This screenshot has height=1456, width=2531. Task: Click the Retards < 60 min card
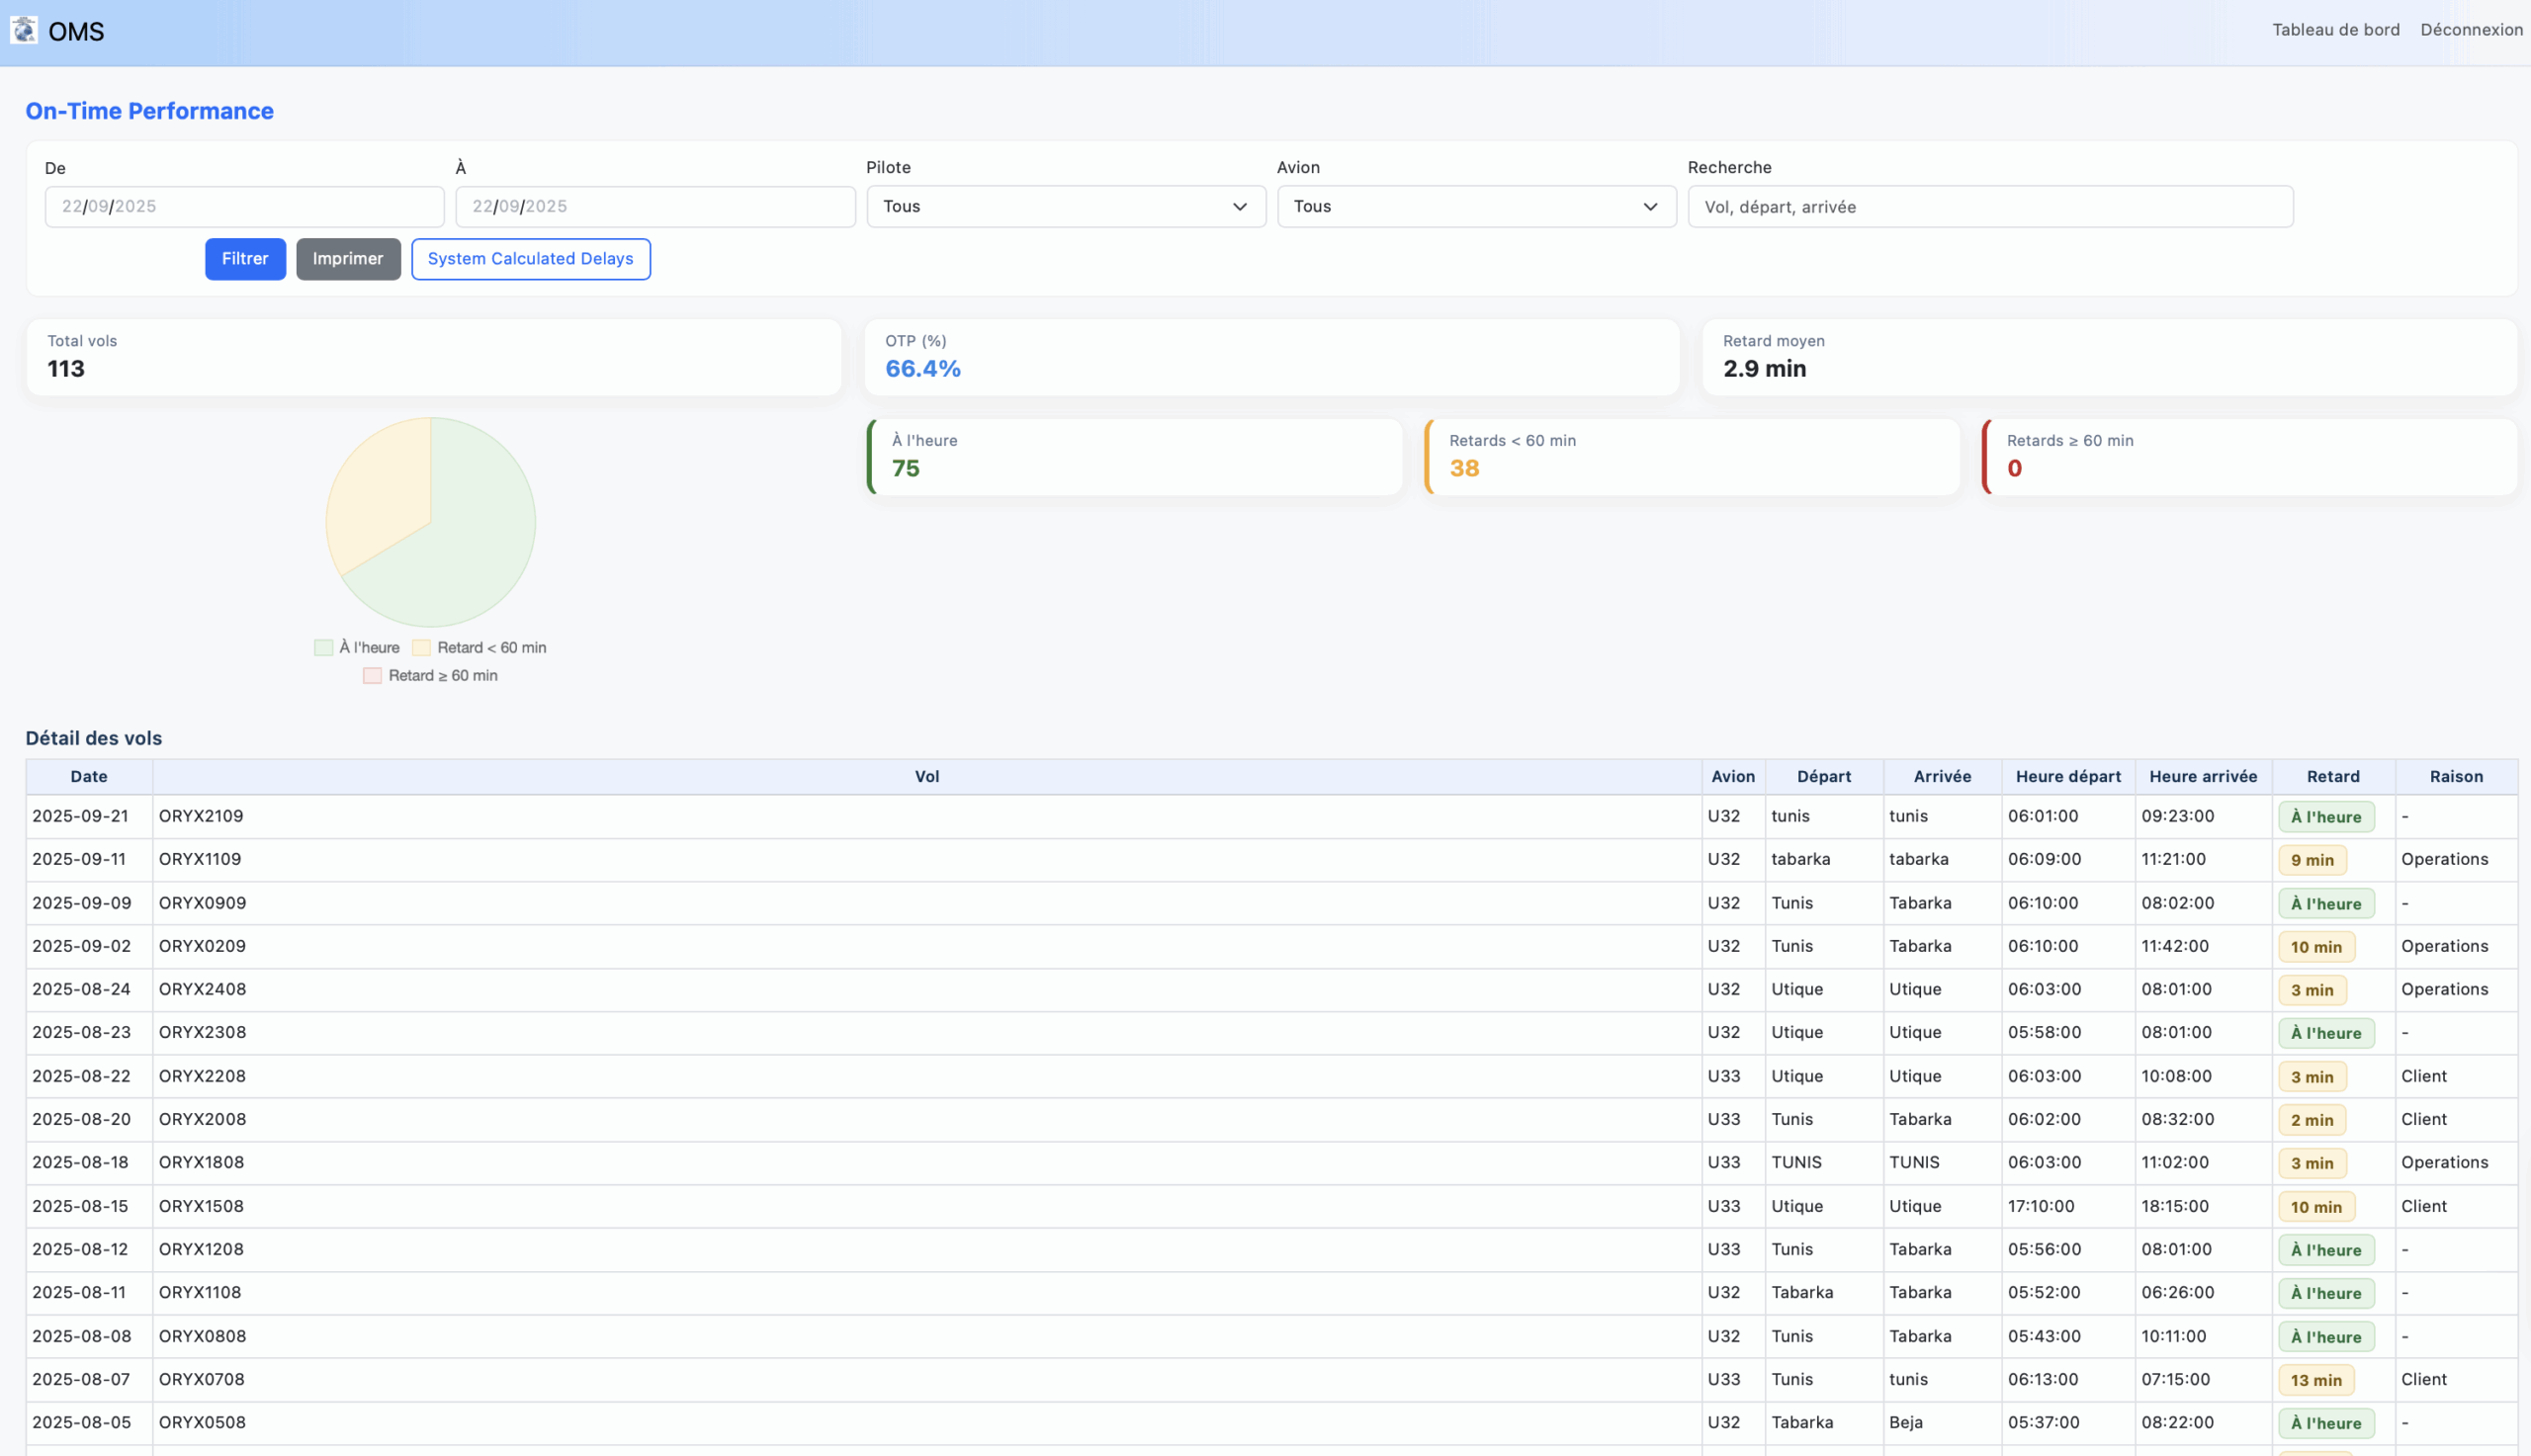tap(1690, 457)
